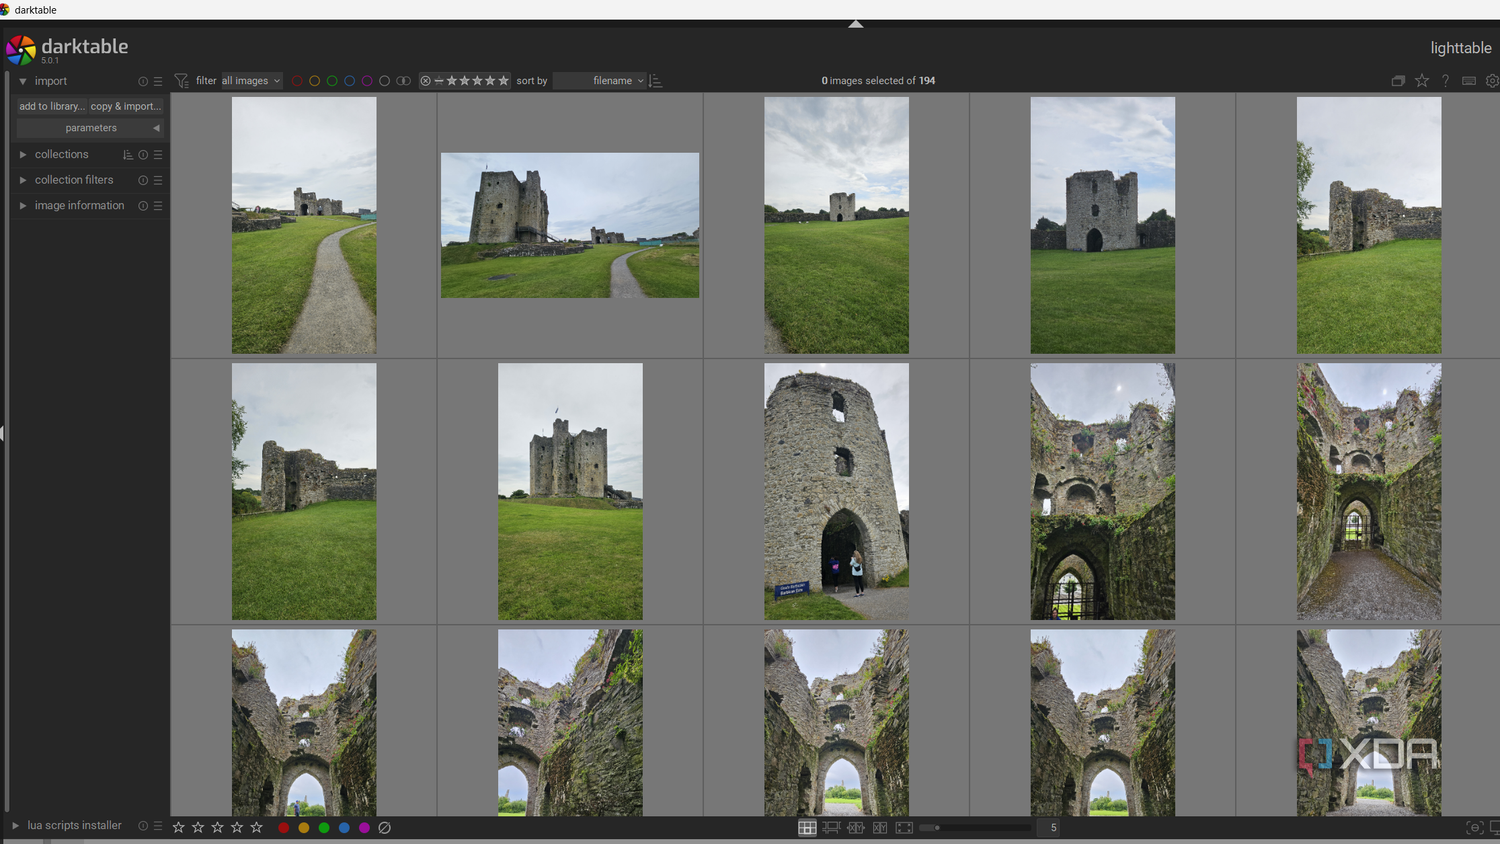Toggle the red color label filter circle
The width and height of the screenshot is (1500, 844).
pyautogui.click(x=297, y=81)
